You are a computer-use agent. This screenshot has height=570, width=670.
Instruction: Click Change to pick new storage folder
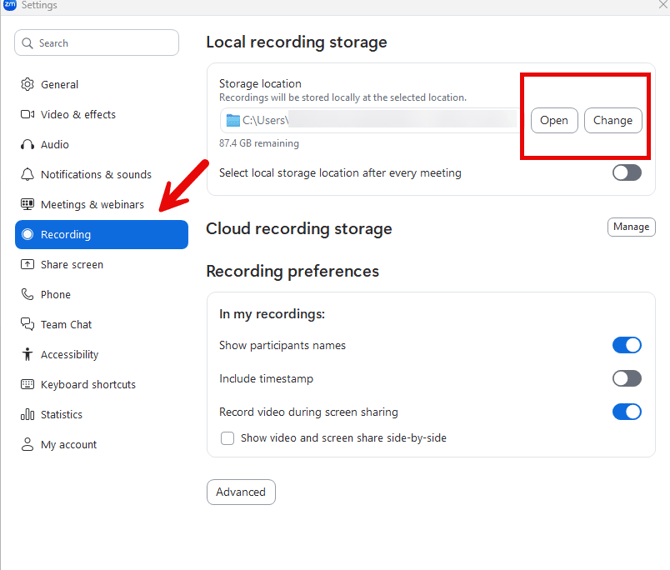(x=612, y=120)
